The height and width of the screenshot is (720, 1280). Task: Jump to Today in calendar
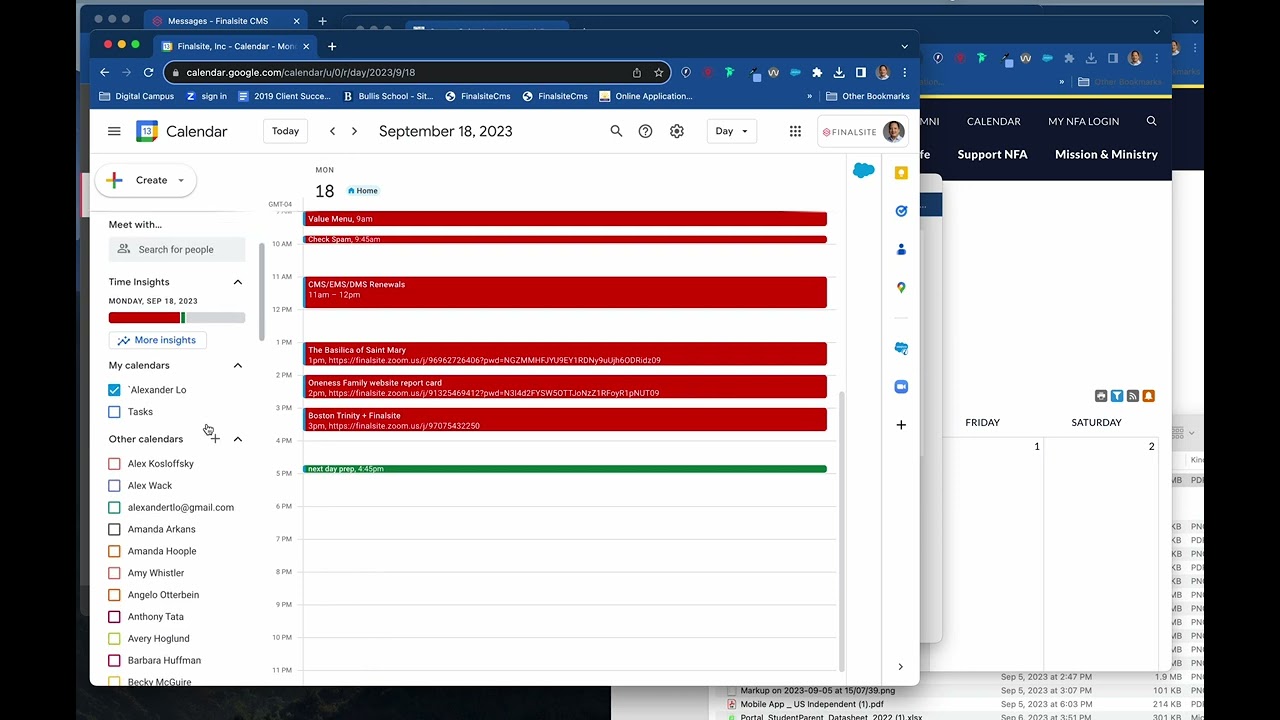285,131
